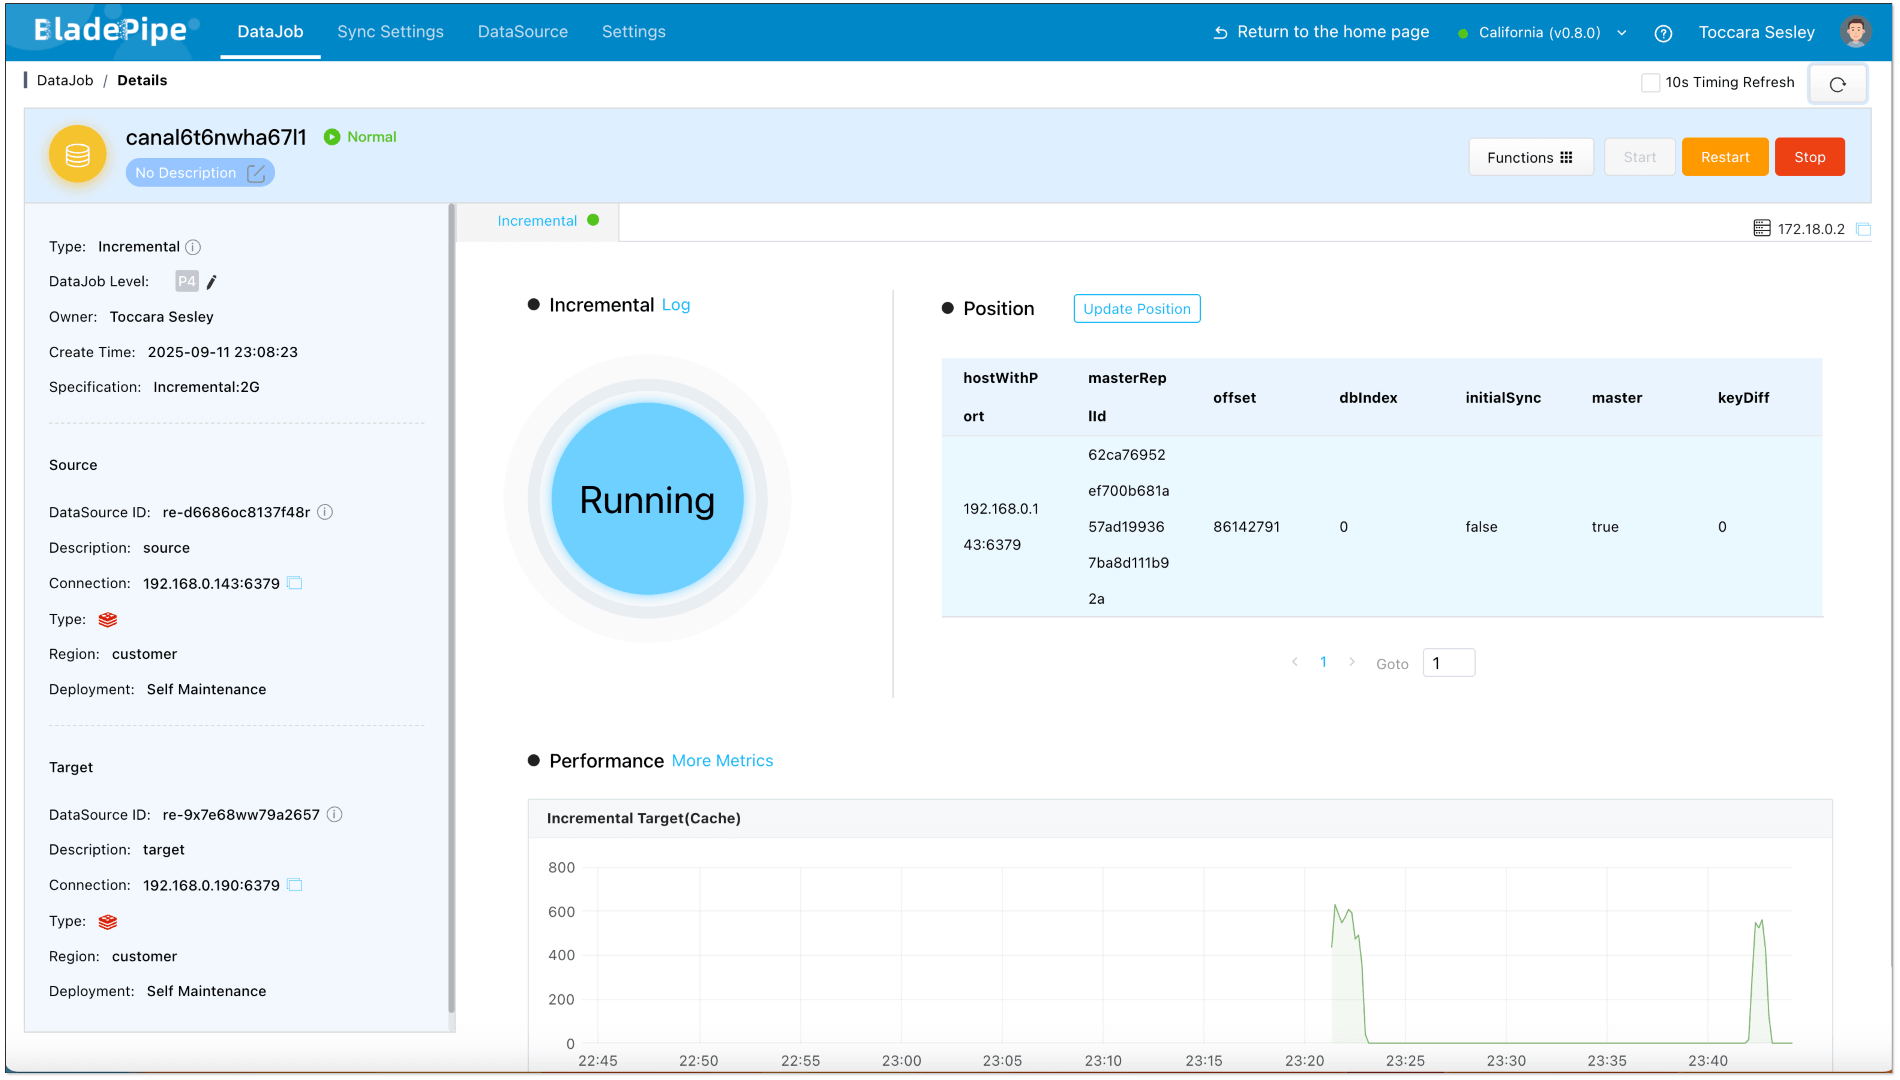The width and height of the screenshot is (1900, 1080).
Task: Click the refresh icon button
Action: point(1837,84)
